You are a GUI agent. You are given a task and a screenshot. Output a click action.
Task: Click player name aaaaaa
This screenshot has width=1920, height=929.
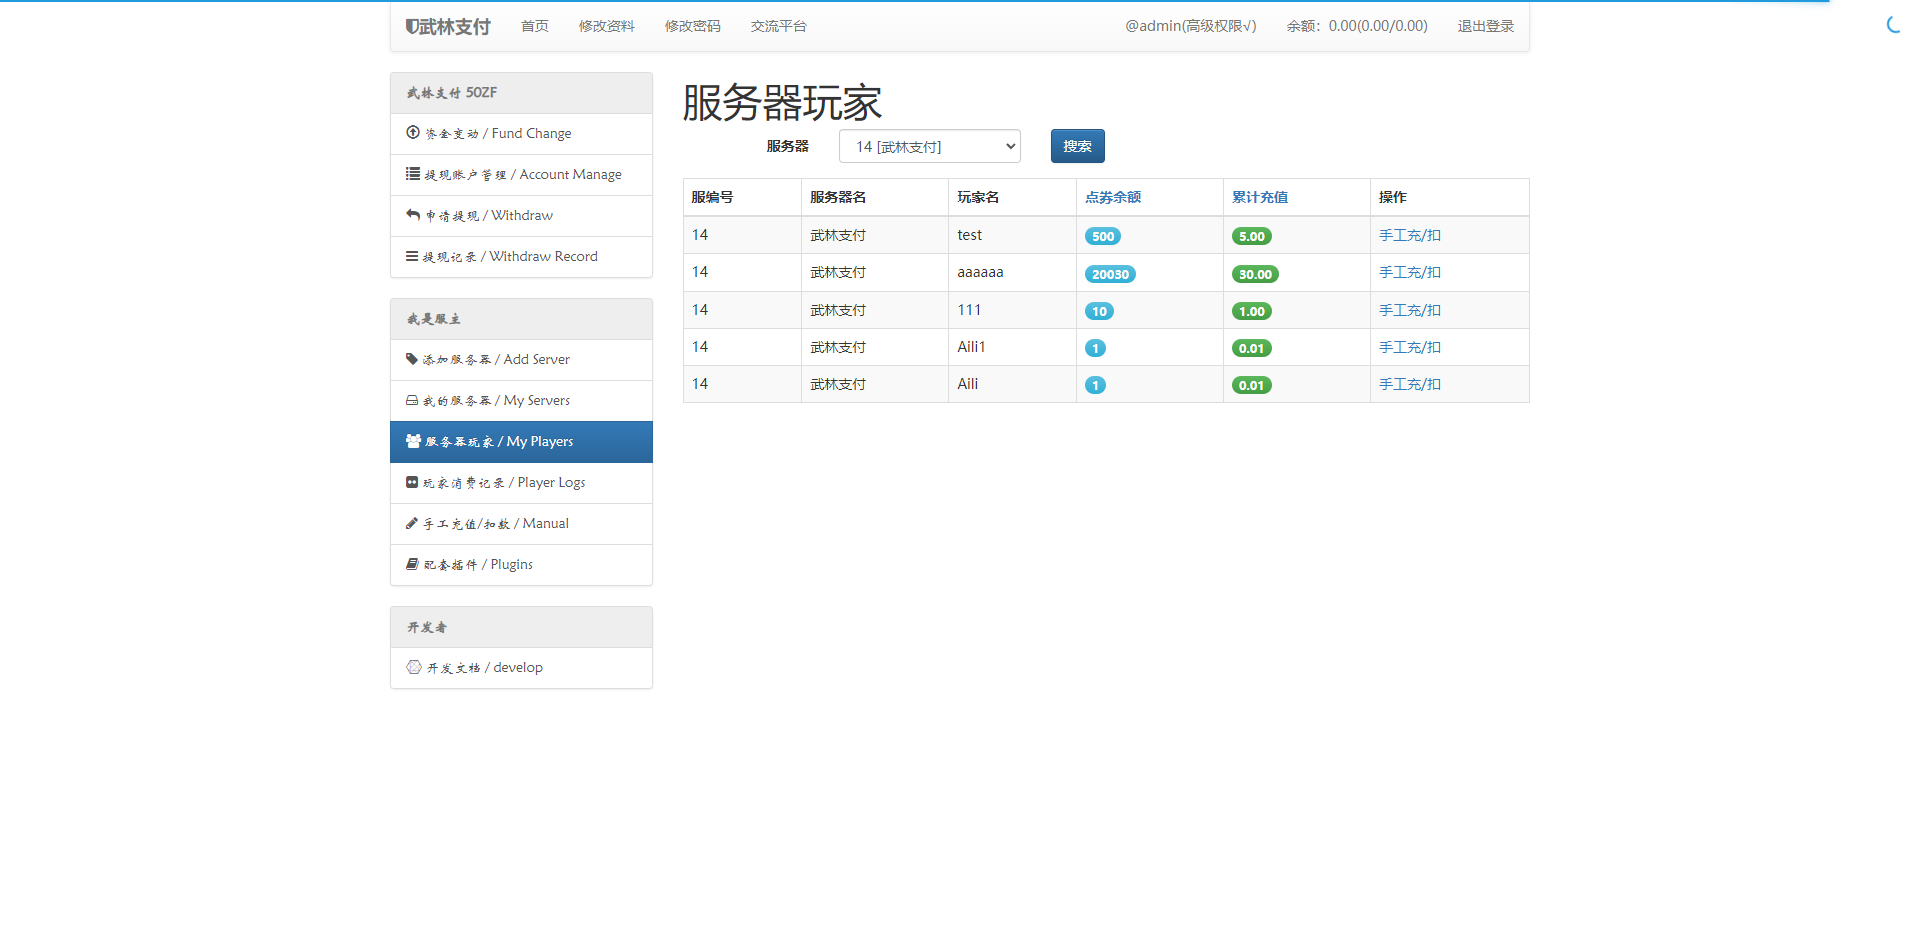(x=980, y=272)
